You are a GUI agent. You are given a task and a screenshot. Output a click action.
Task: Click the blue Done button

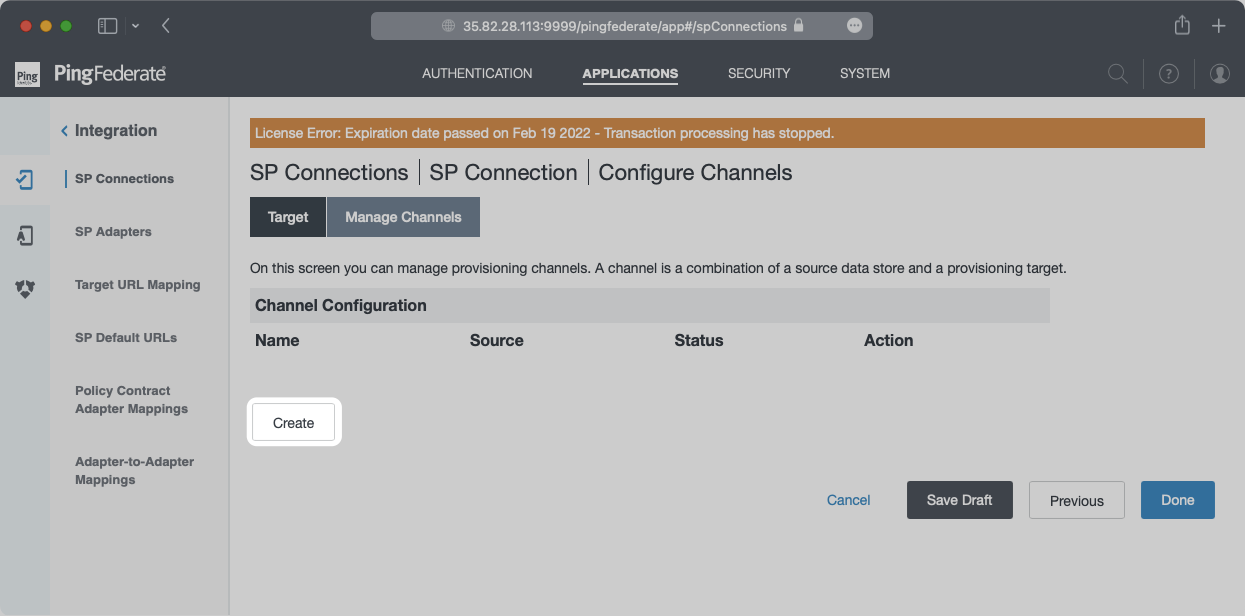(1177, 500)
